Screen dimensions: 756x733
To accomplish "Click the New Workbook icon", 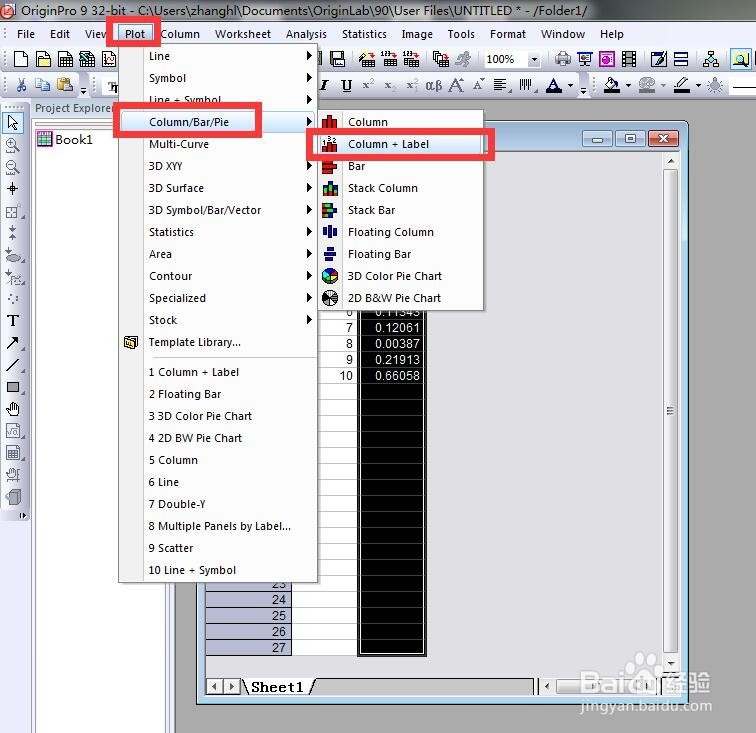I will tap(66, 59).
